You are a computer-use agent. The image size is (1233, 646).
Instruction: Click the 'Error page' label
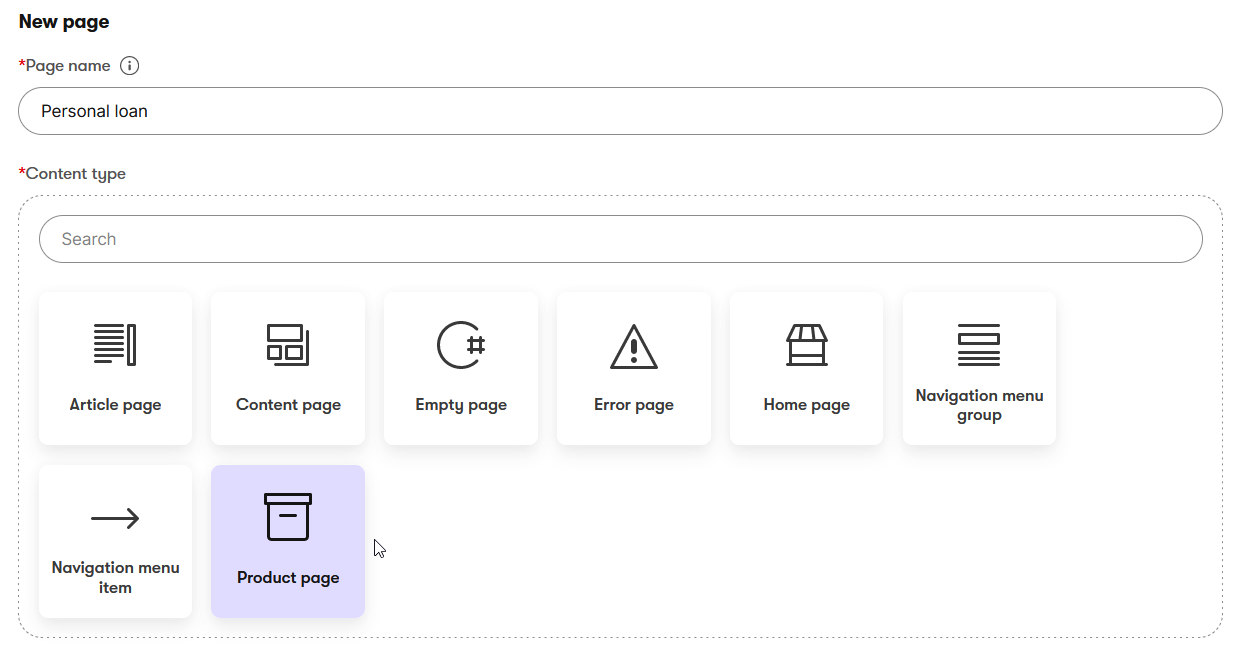point(634,405)
